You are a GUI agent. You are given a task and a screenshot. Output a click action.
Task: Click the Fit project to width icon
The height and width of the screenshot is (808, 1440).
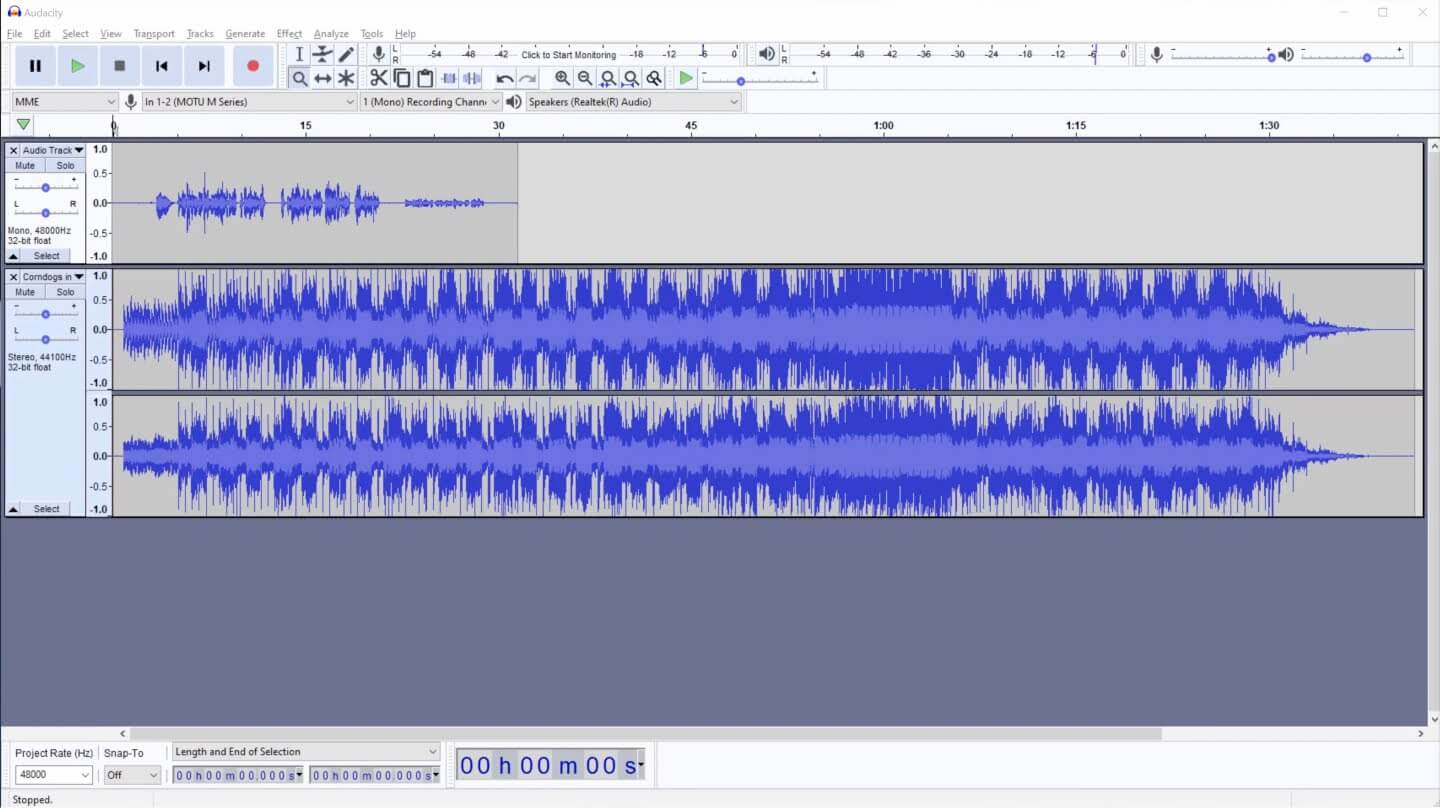[x=631, y=78]
